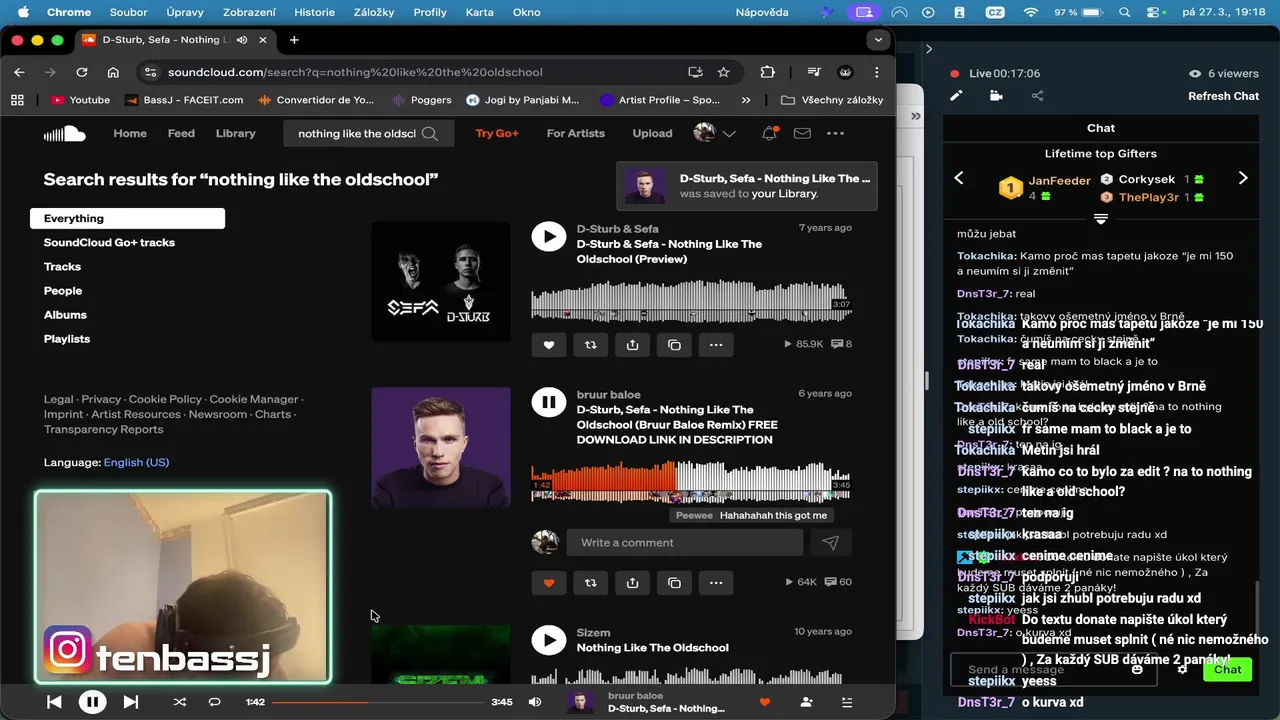The height and width of the screenshot is (720, 1280).
Task: Skip to next track in player
Action: coord(131,702)
